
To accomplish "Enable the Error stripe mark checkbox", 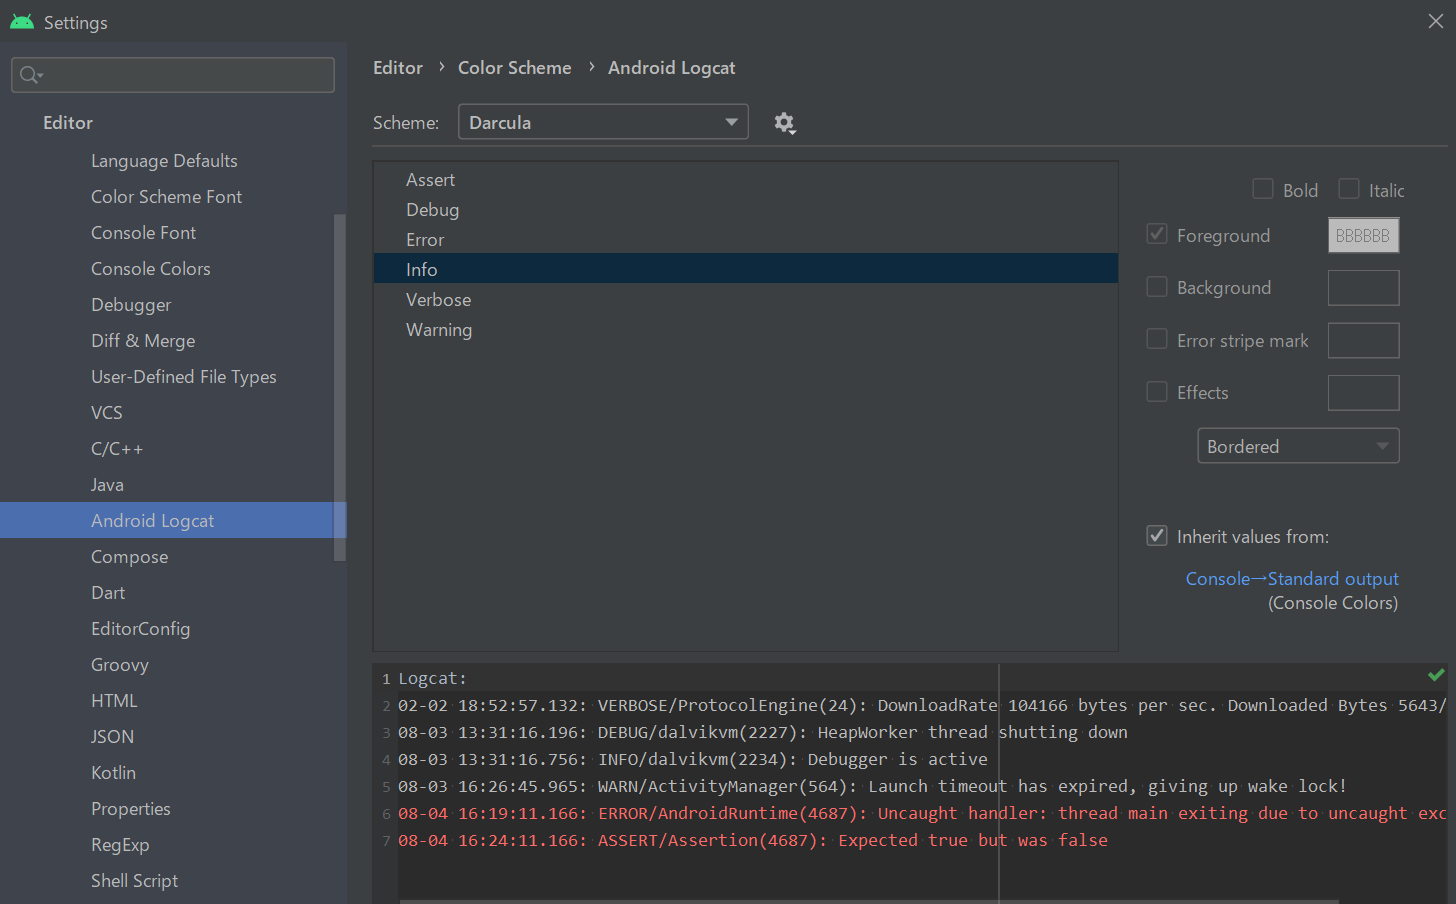I will coord(1157,339).
